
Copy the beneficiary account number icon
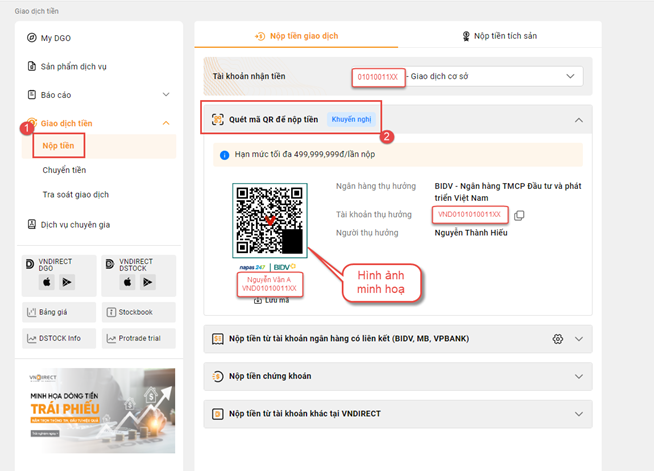click(x=519, y=215)
